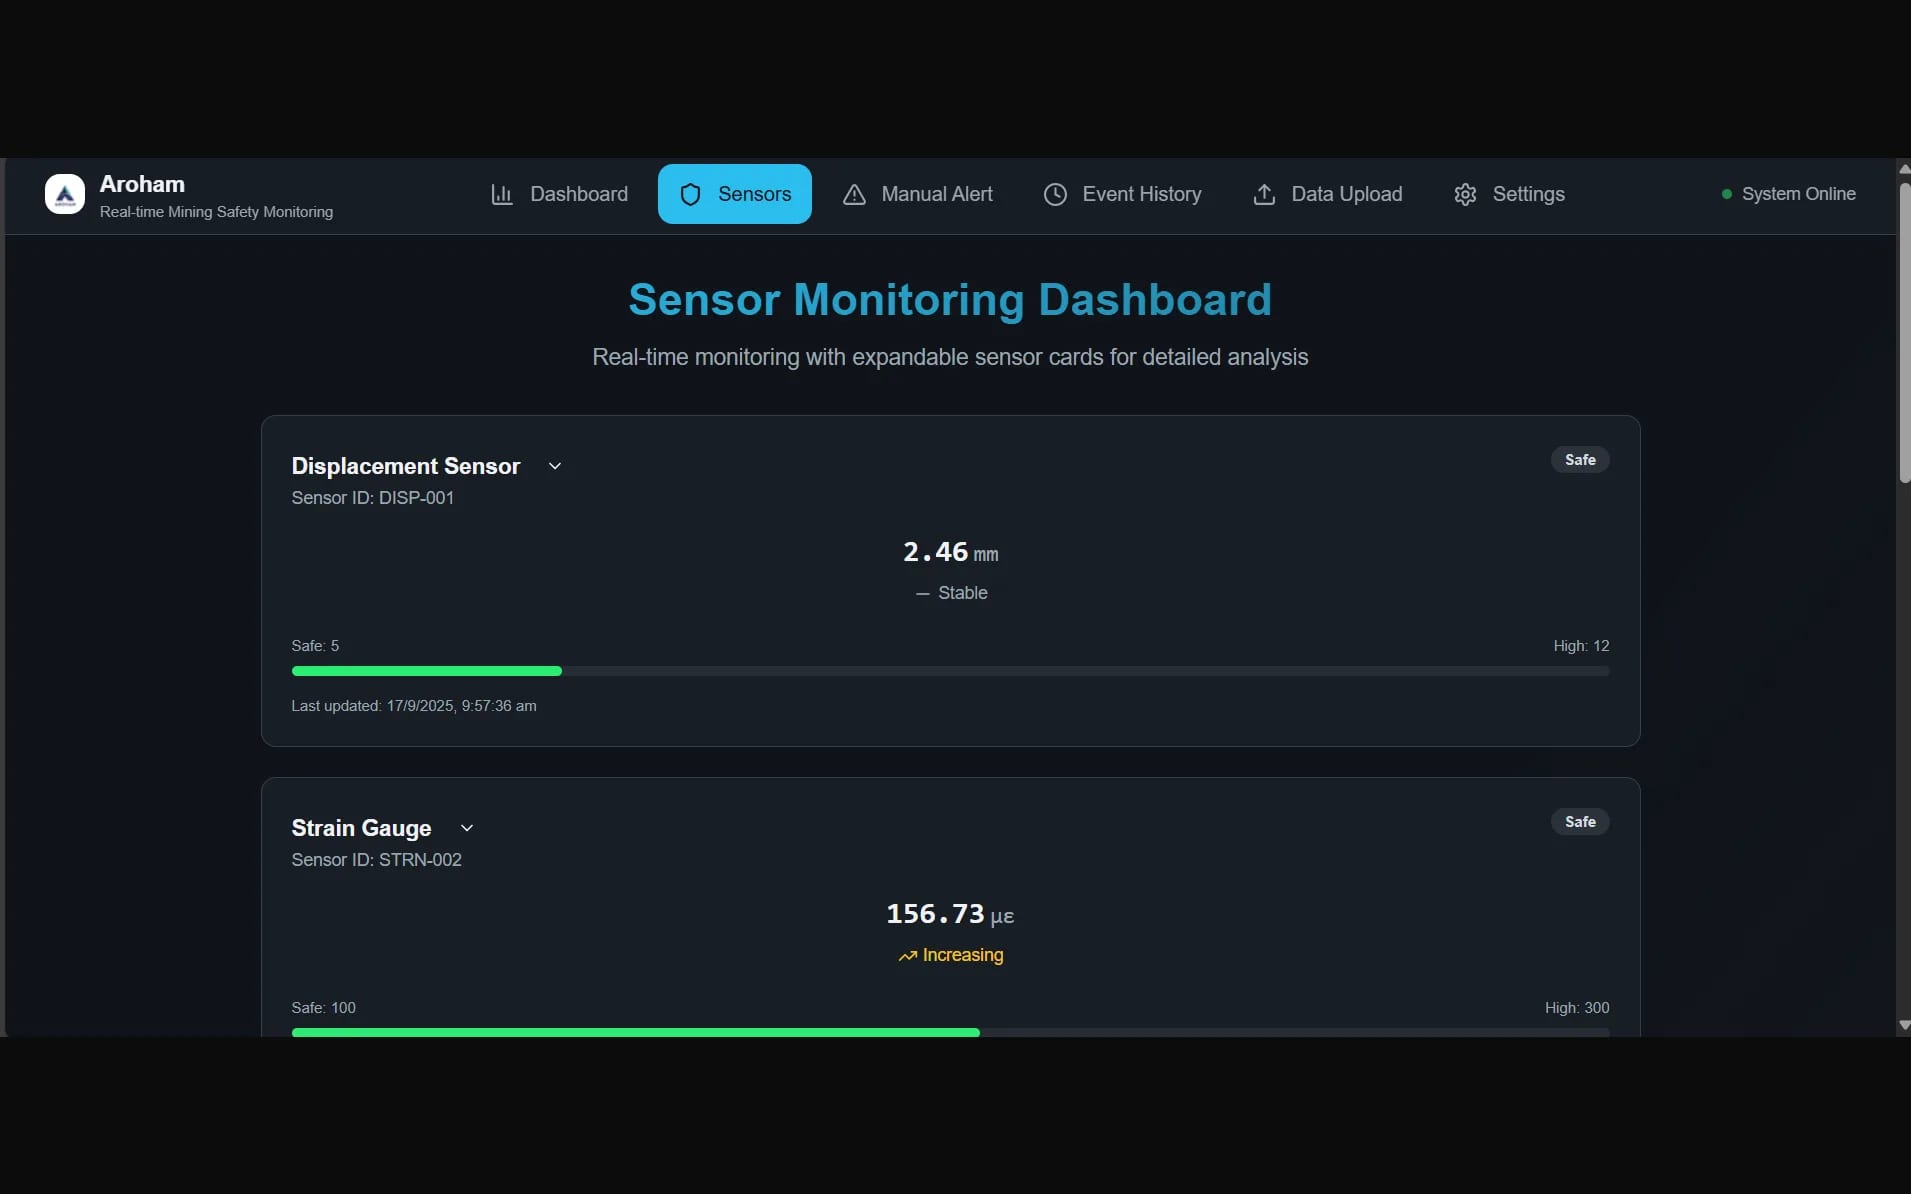The width and height of the screenshot is (1911, 1194).
Task: Click the scrollbar down arrow
Action: pyautogui.click(x=1904, y=1026)
